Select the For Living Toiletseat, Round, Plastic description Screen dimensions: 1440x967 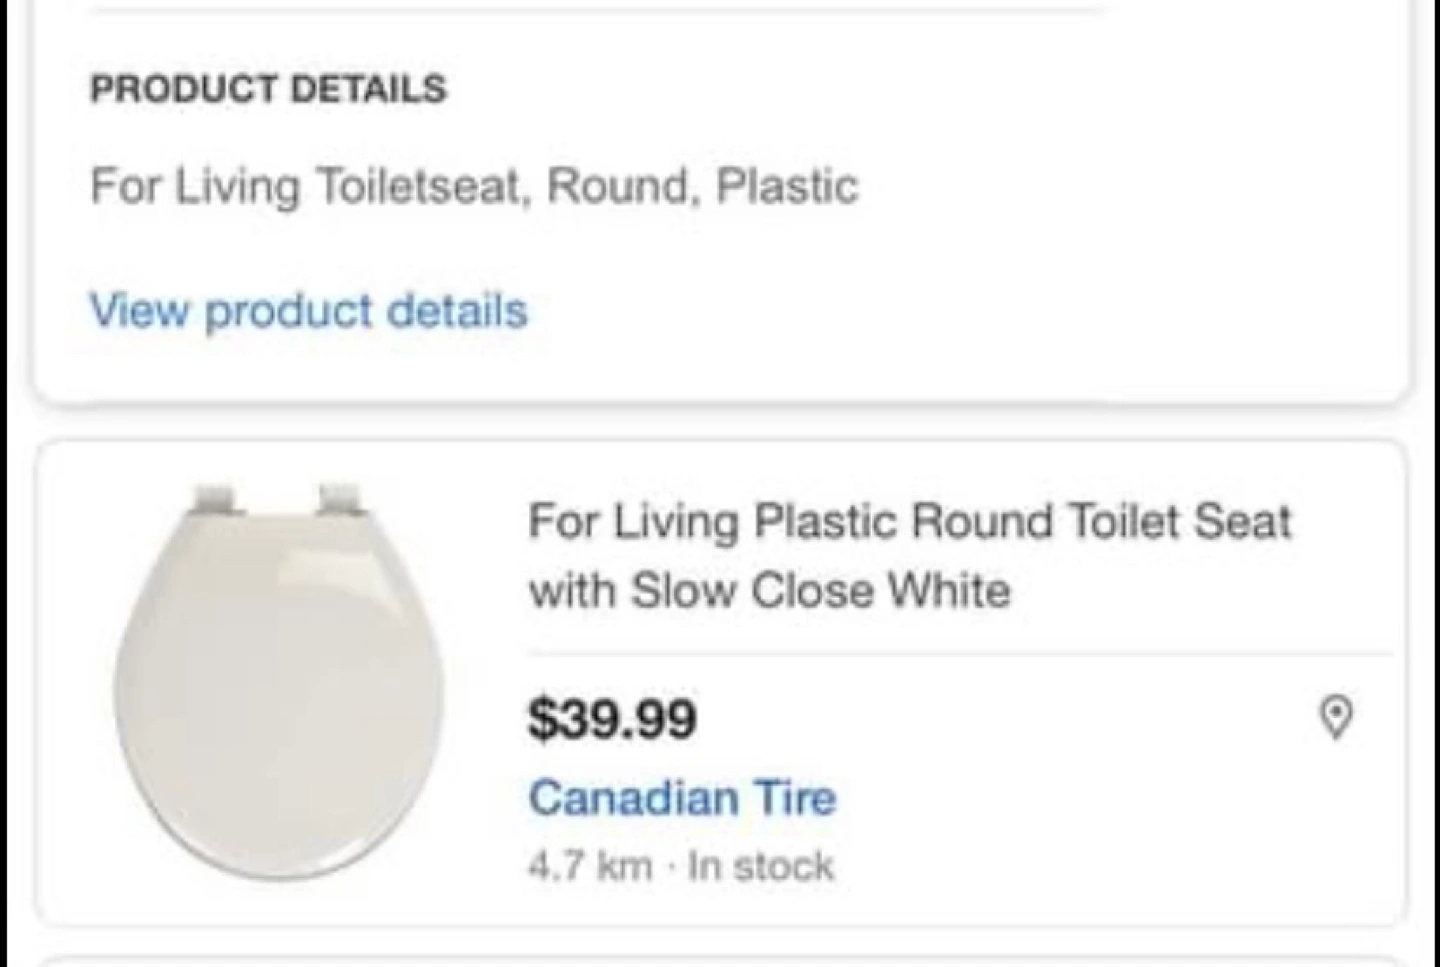tap(474, 186)
